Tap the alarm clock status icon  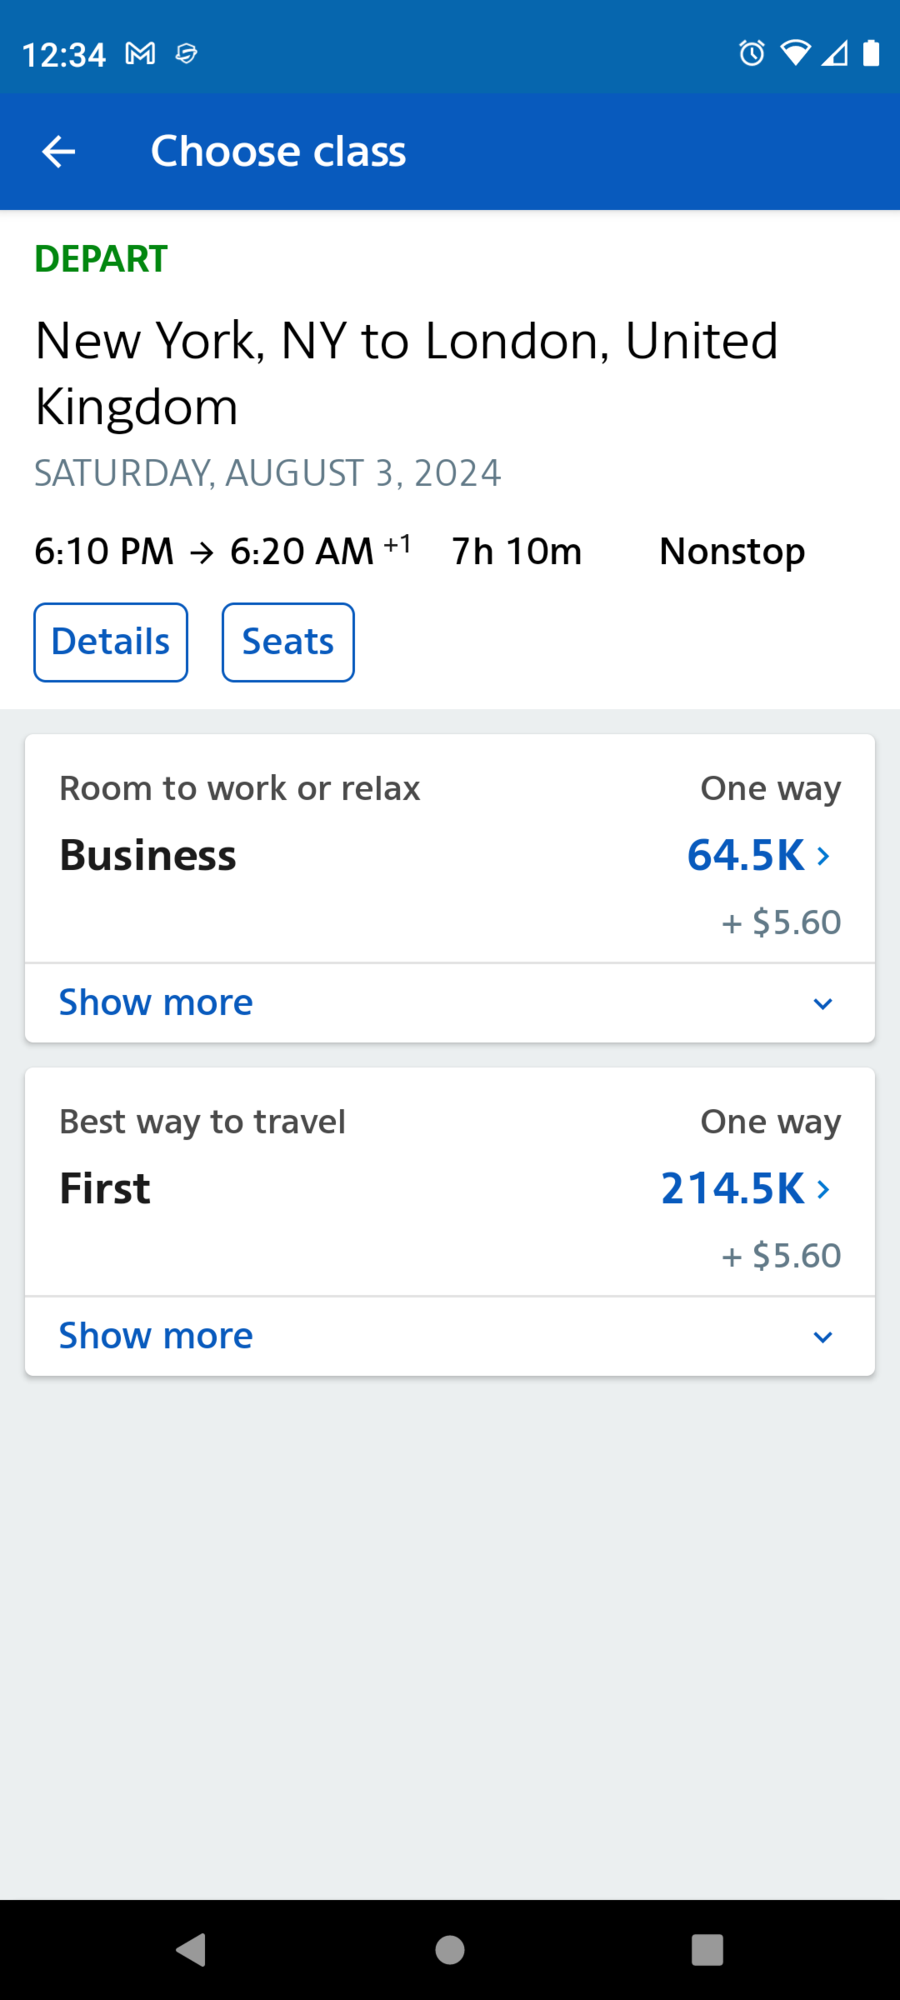pos(752,53)
